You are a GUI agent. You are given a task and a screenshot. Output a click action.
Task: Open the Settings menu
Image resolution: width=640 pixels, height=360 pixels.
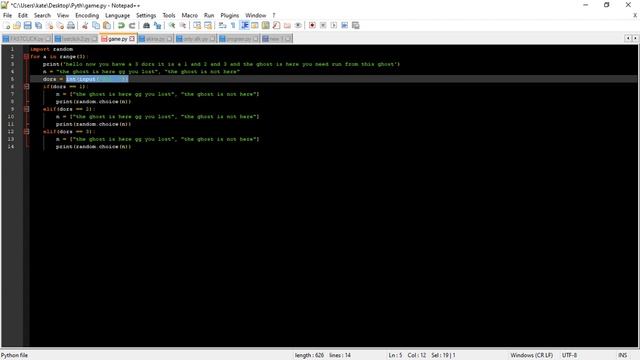click(x=146, y=15)
